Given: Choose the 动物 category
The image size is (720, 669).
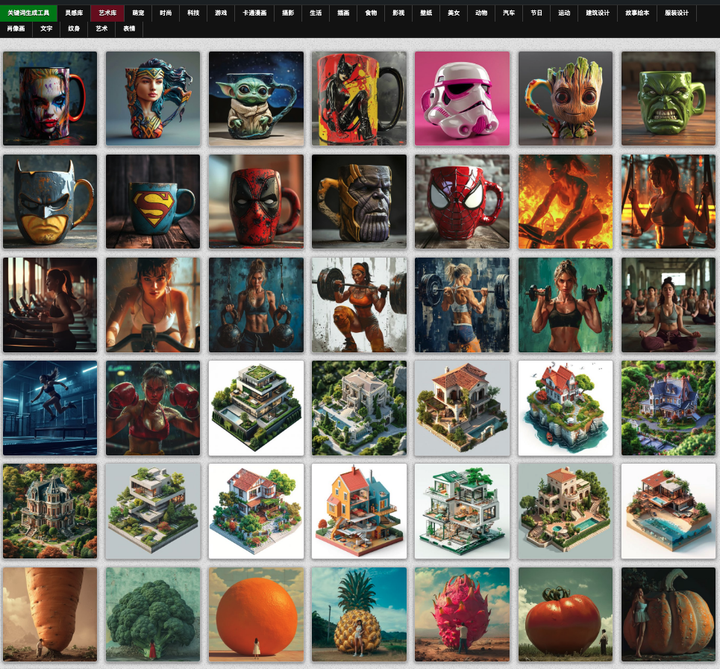Looking at the screenshot, I should tap(481, 13).
